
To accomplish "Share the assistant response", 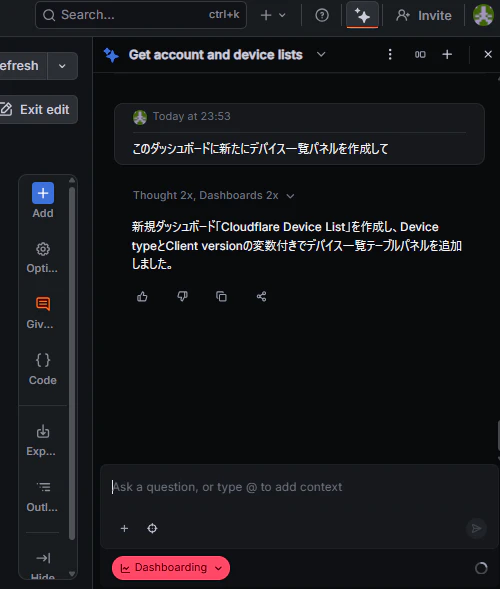I will pyautogui.click(x=261, y=297).
